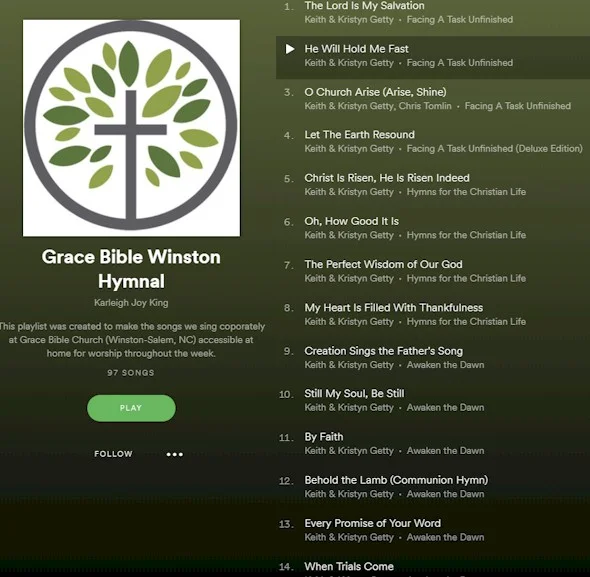This screenshot has height=577, width=590.
Task: Select track My Heart Is Filled With Thankfulness
Action: [x=394, y=308]
